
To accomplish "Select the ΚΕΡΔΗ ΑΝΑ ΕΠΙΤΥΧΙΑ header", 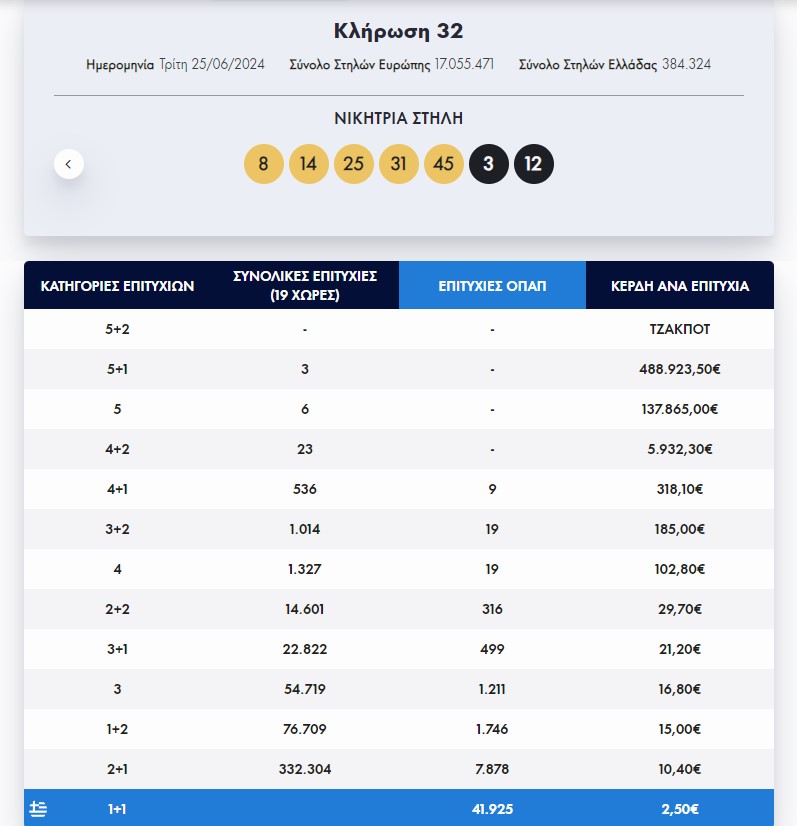I will point(681,284).
